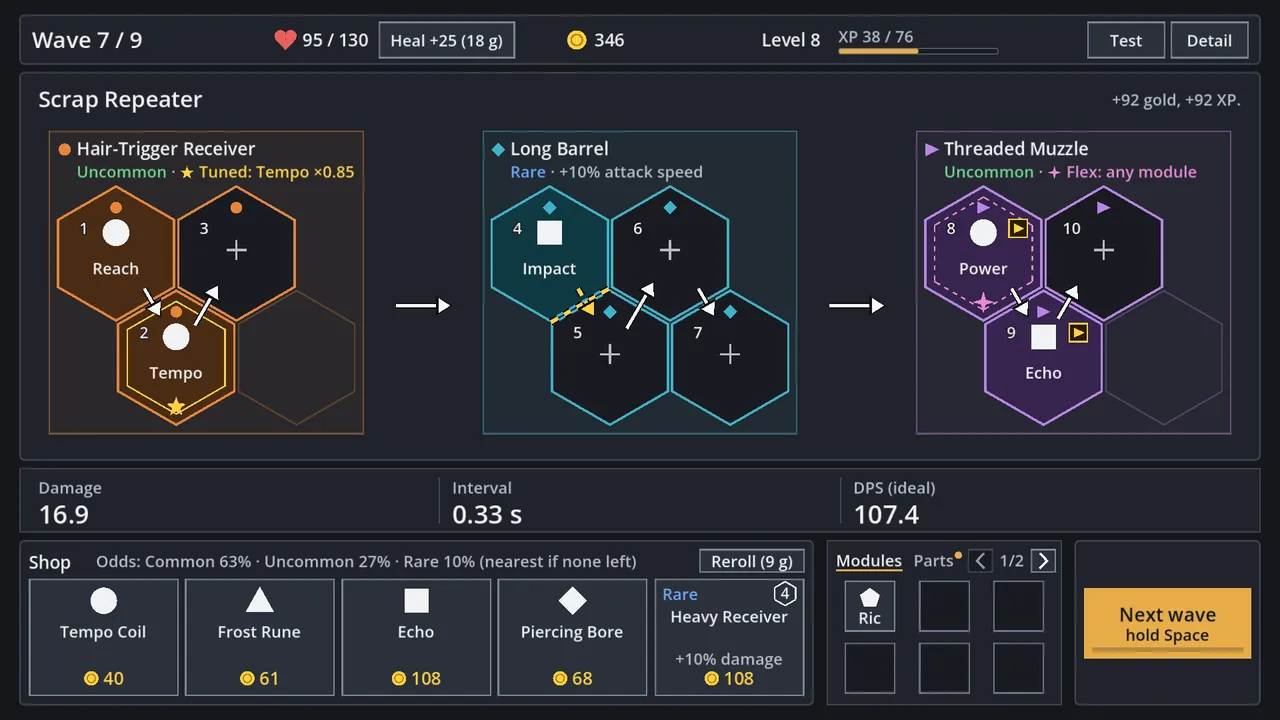Viewport: 1280px width, 720px height.
Task: Click the empty inventory slot right of Ric
Action: pos(944,607)
